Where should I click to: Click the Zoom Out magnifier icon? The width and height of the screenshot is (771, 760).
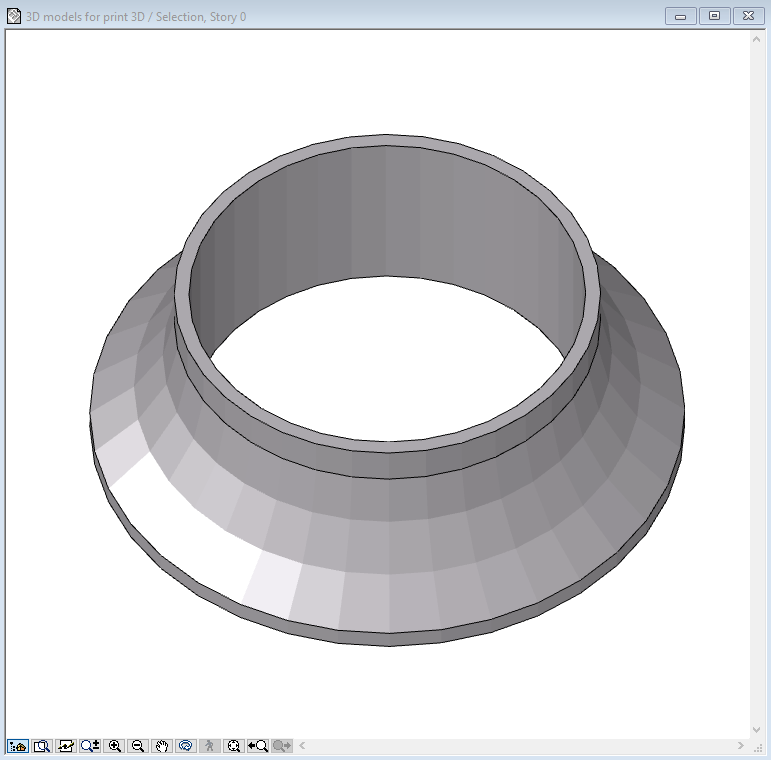[138, 746]
